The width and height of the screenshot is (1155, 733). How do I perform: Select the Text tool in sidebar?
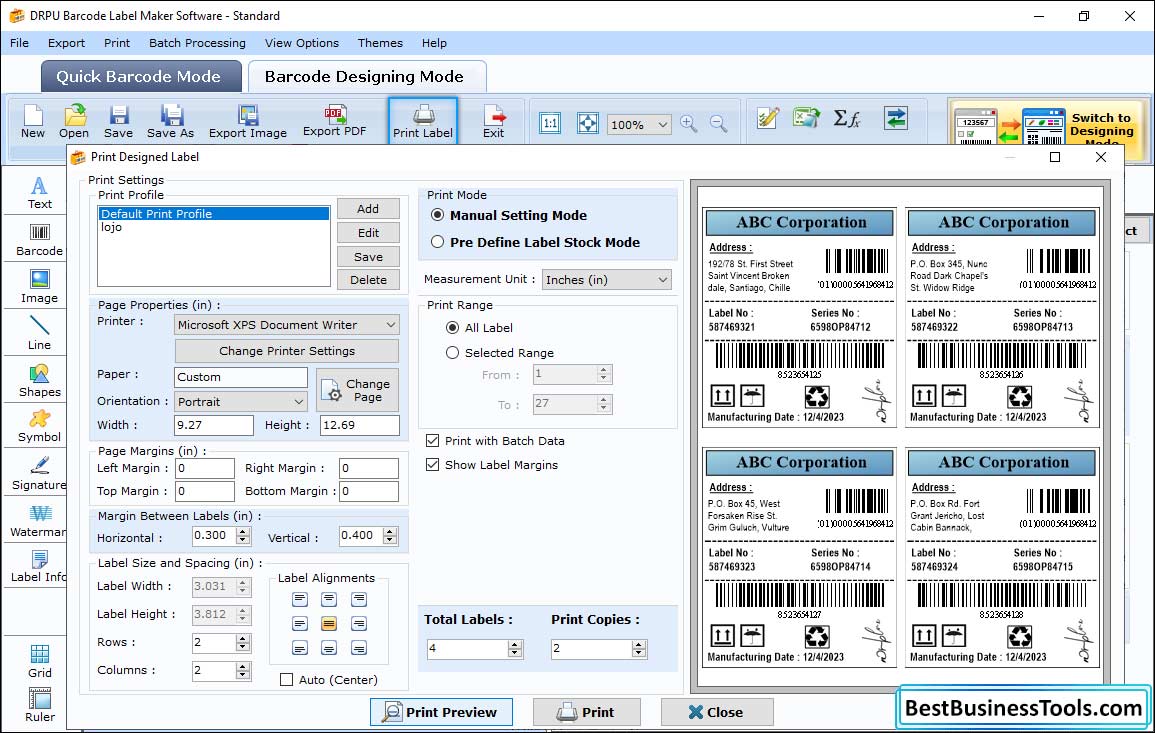39,193
